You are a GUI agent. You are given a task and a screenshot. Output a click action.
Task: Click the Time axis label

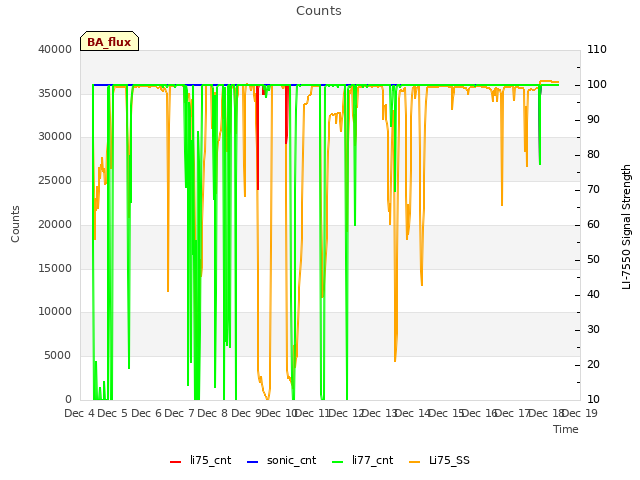(566, 429)
